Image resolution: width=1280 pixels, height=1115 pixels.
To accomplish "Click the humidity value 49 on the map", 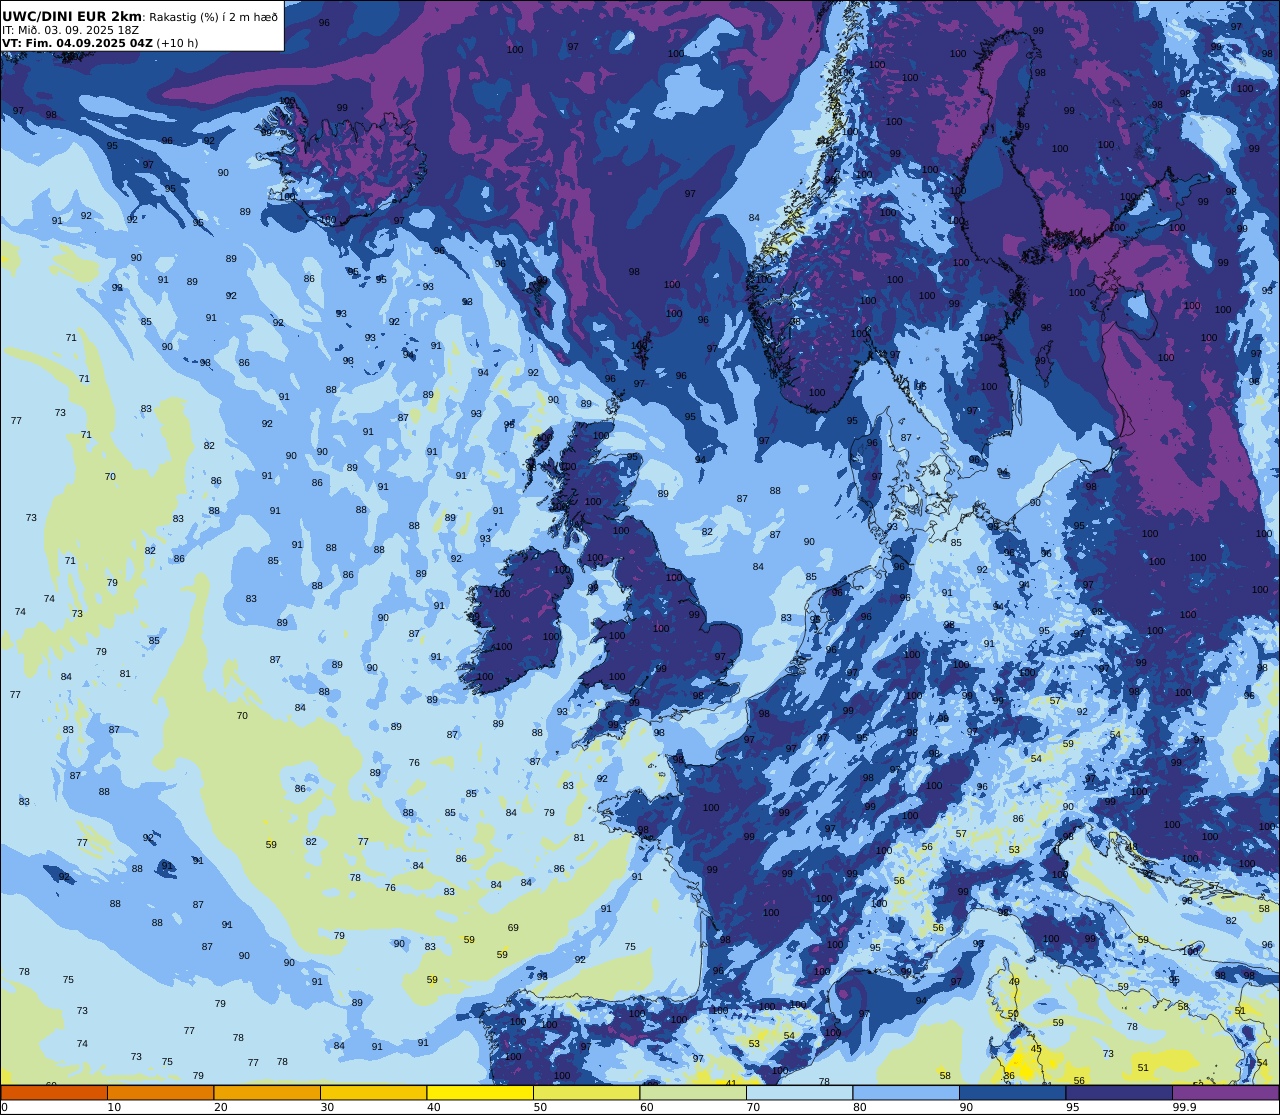I will pyautogui.click(x=1014, y=982).
